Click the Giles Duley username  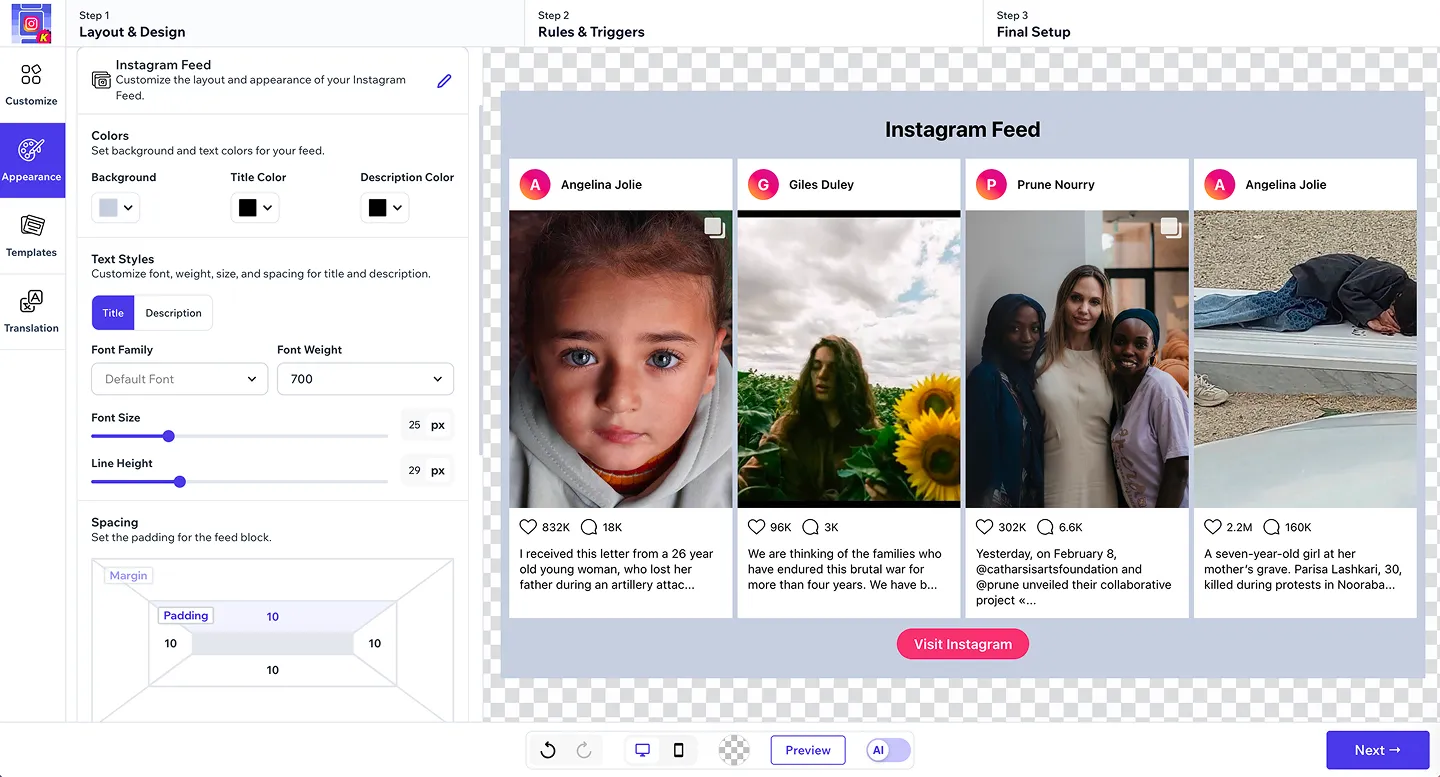pyautogui.click(x=822, y=185)
